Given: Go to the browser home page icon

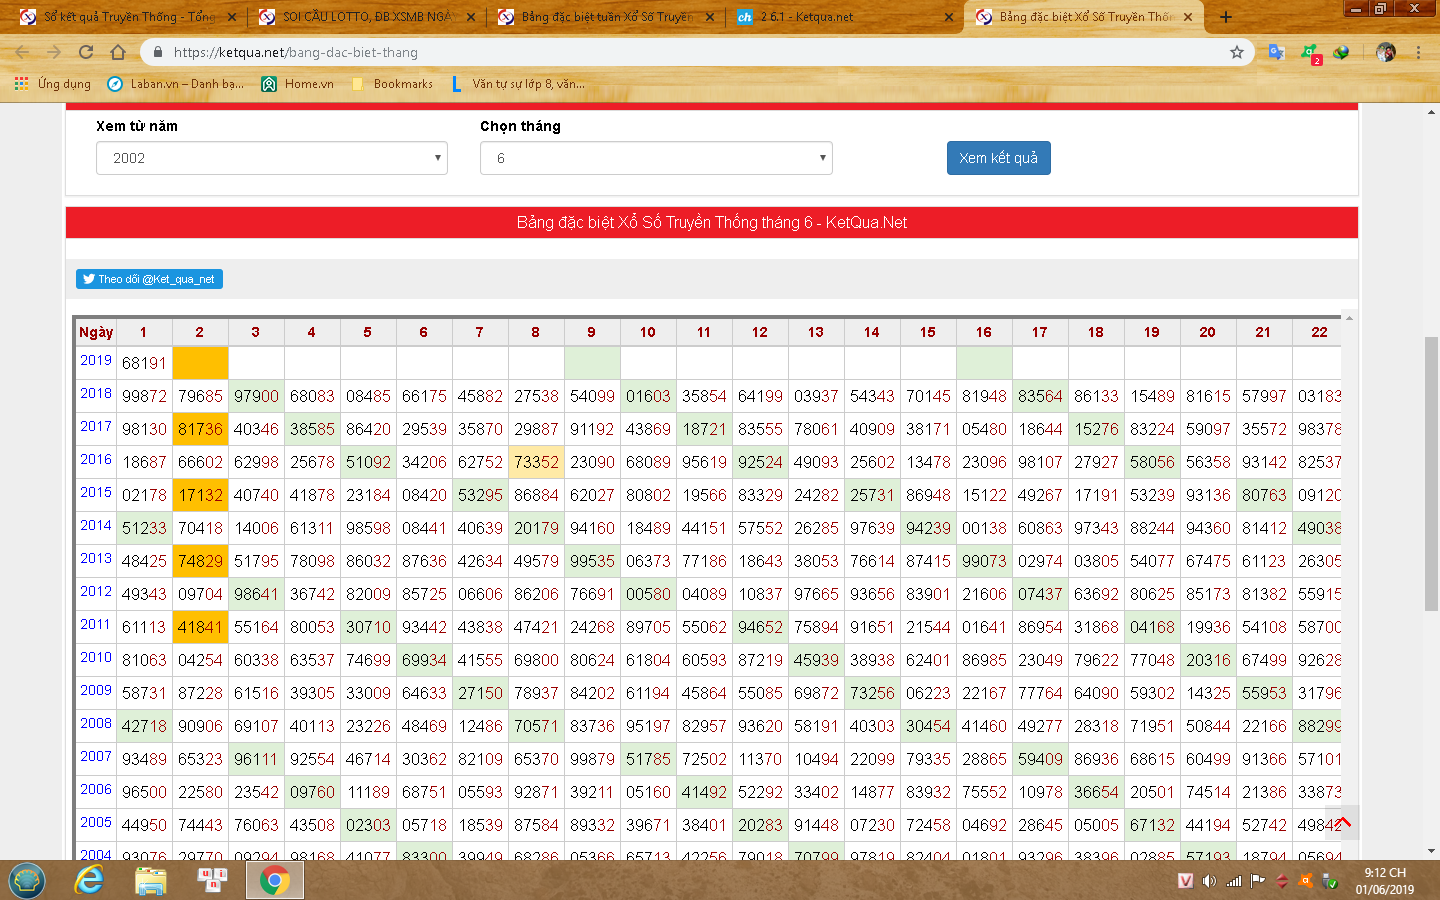Looking at the screenshot, I should 118,52.
